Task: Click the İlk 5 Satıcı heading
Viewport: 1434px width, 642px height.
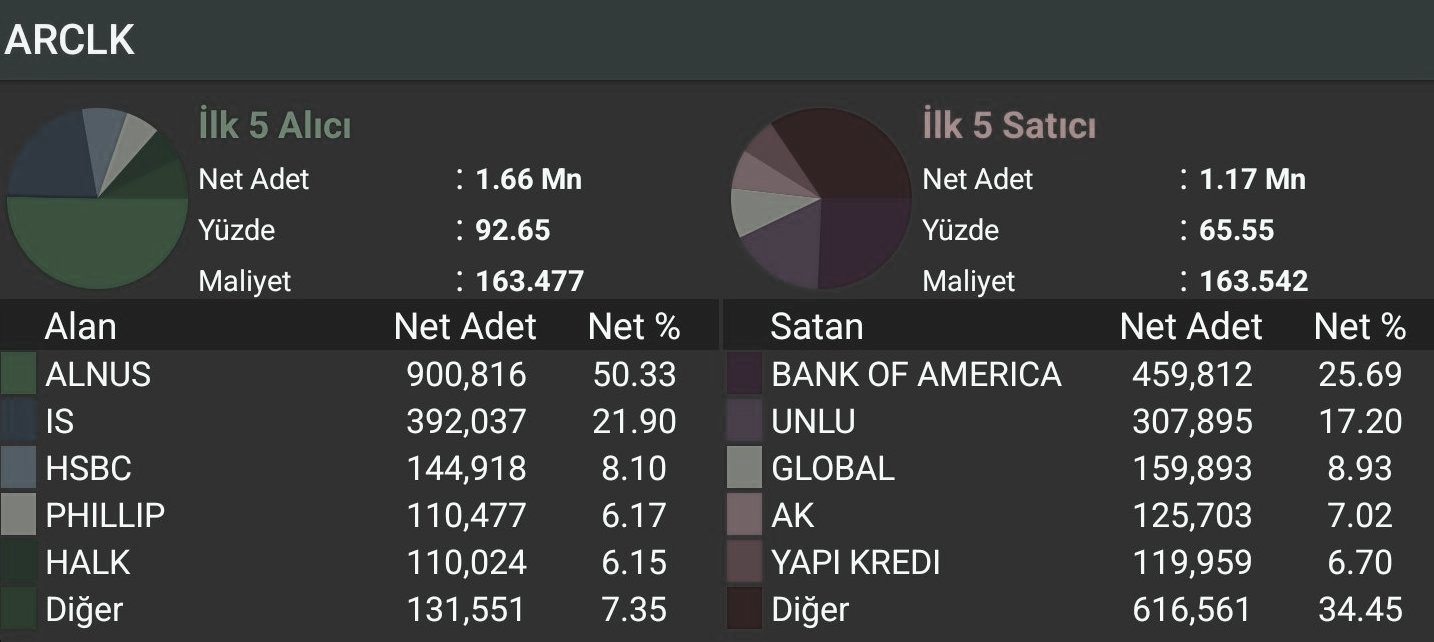Action: pyautogui.click(x=1009, y=127)
